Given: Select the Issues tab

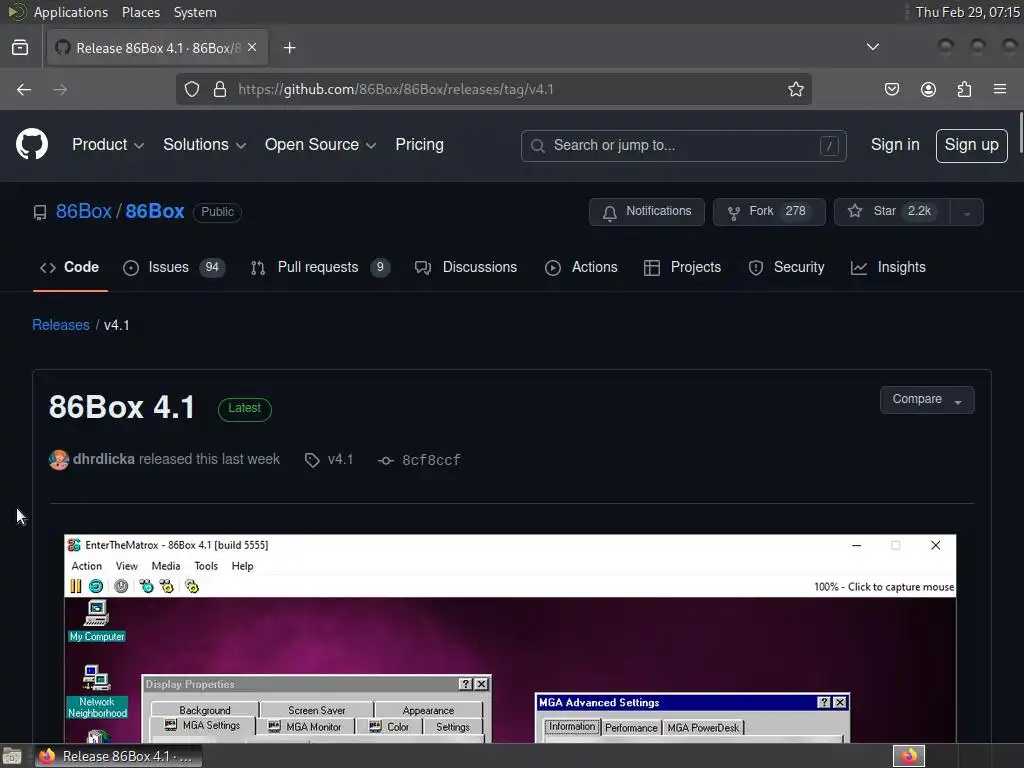Looking at the screenshot, I should click(x=174, y=267).
